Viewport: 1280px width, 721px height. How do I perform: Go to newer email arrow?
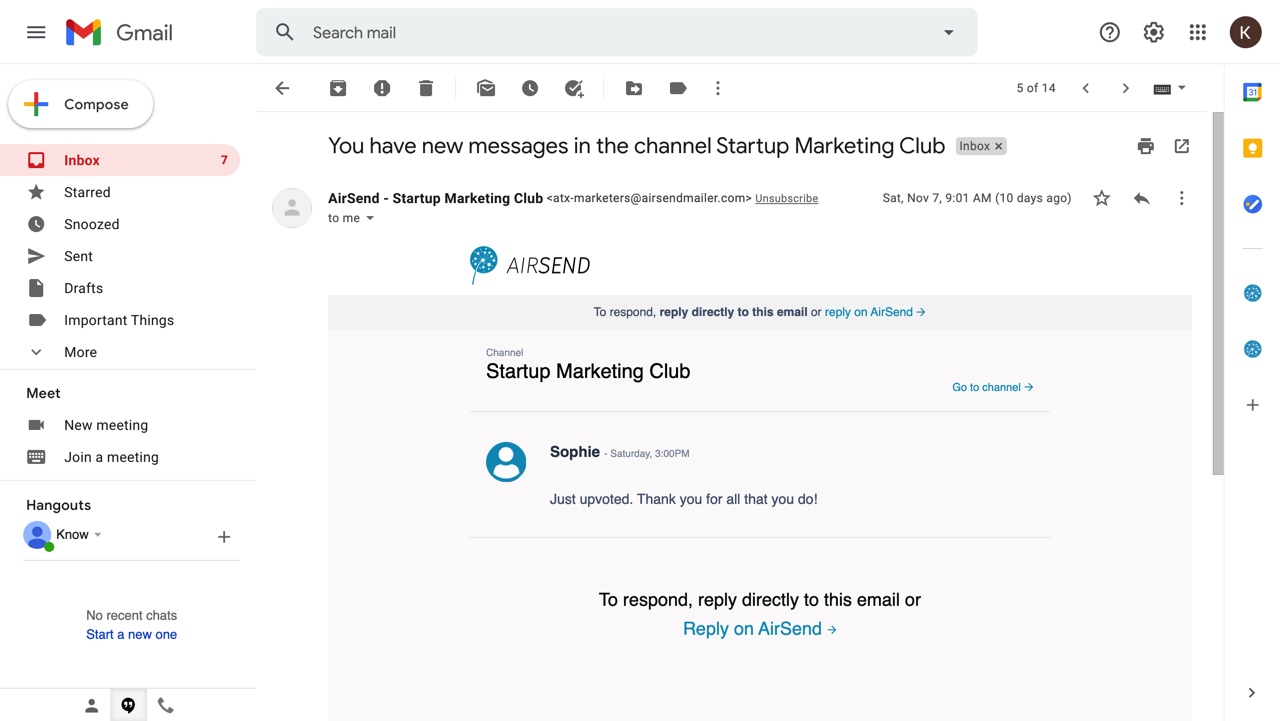pos(1086,88)
